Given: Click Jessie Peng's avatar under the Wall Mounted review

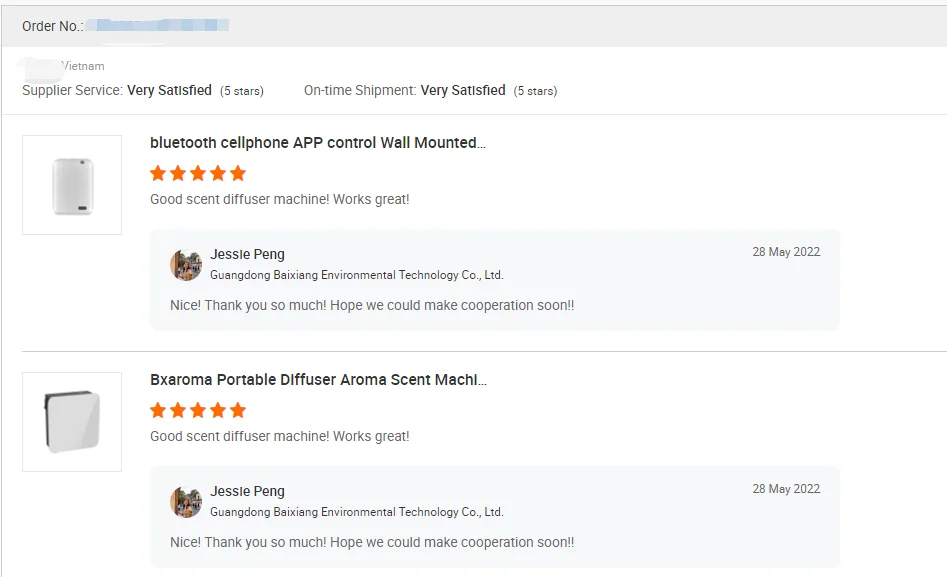Looking at the screenshot, I should click(186, 265).
